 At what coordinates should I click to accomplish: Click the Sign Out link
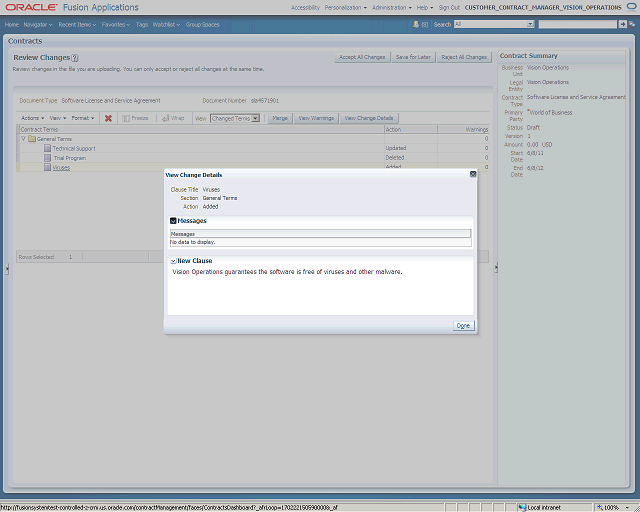point(449,7)
